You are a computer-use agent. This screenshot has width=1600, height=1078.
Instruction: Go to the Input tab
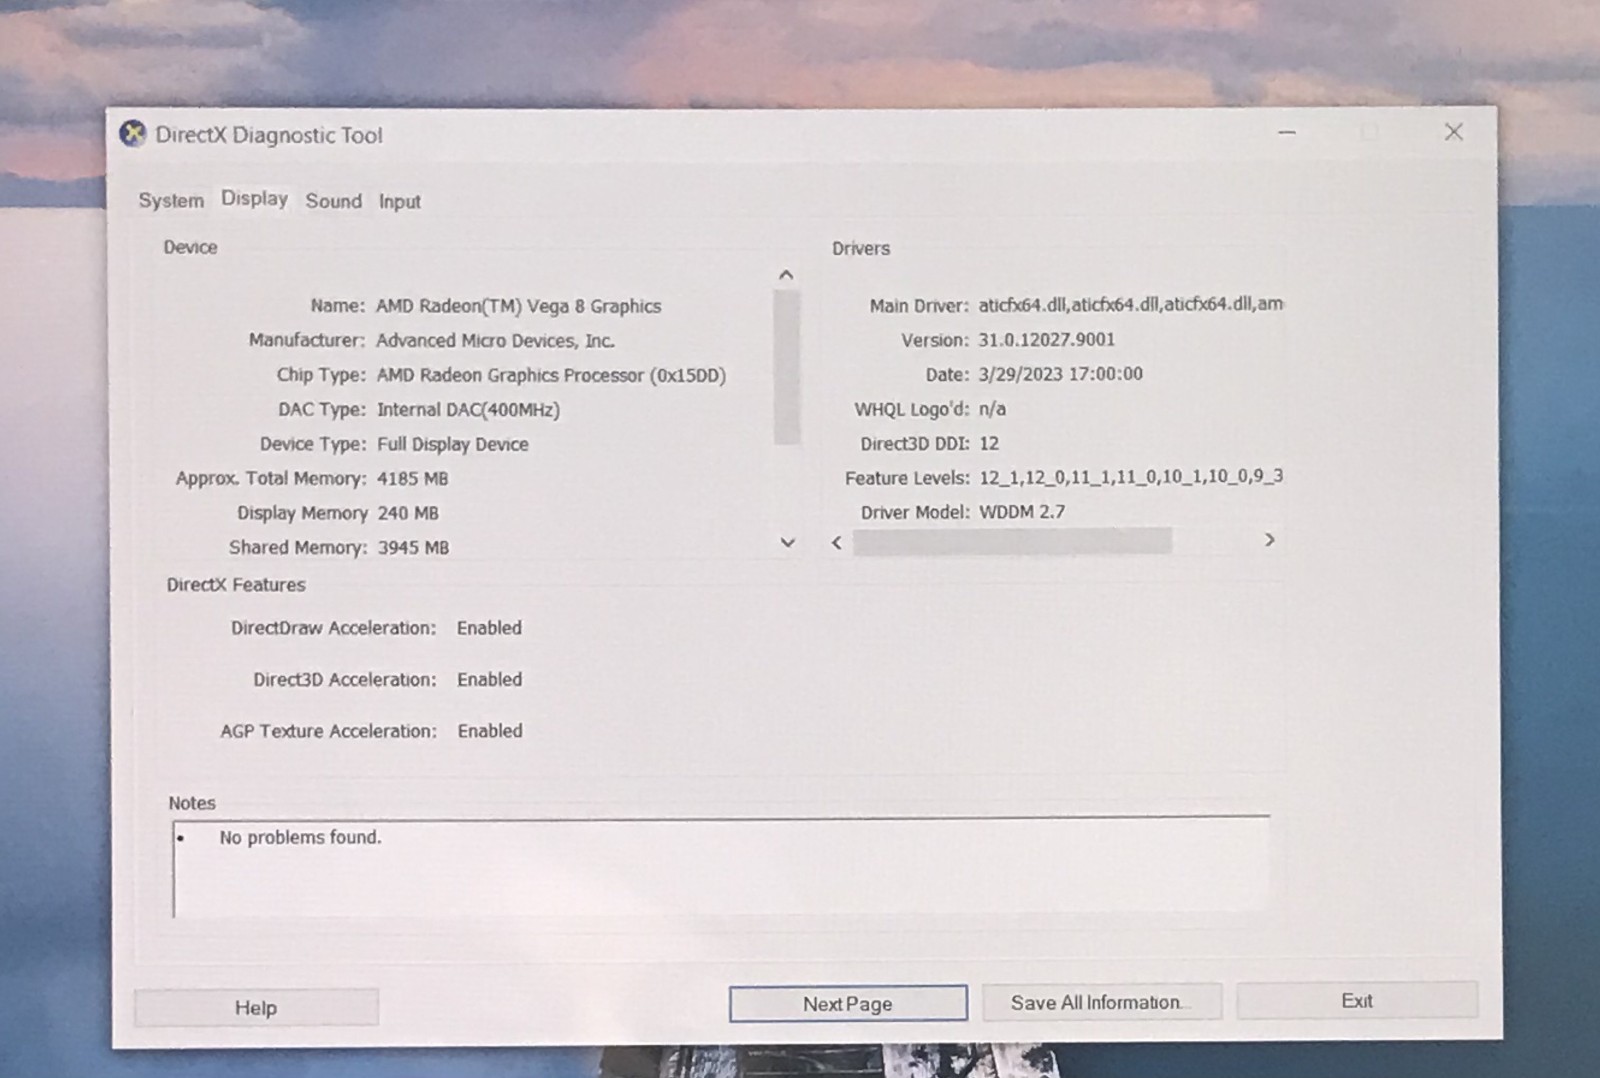point(399,202)
